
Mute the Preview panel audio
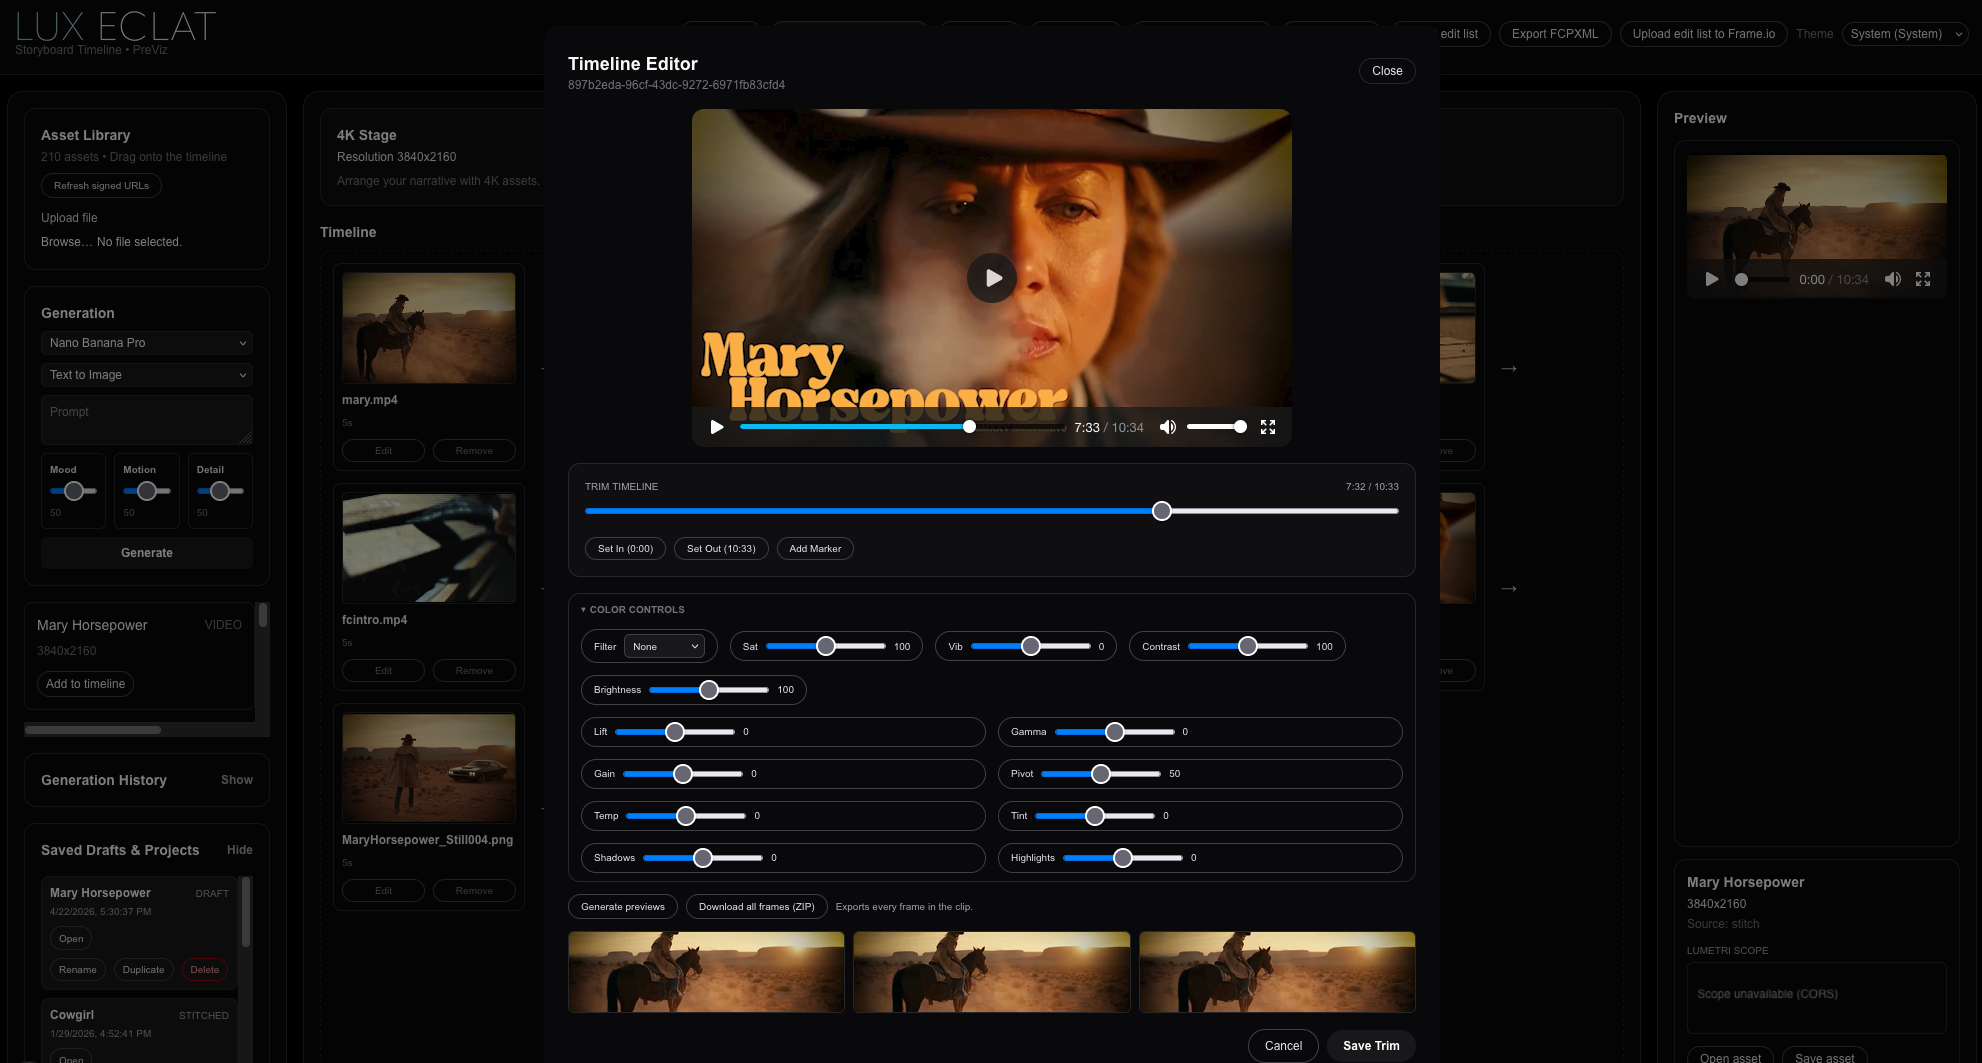coord(1893,280)
